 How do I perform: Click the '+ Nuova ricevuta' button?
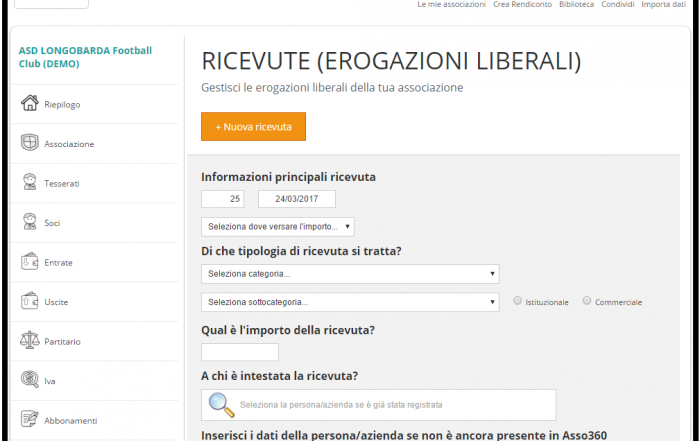[253, 127]
